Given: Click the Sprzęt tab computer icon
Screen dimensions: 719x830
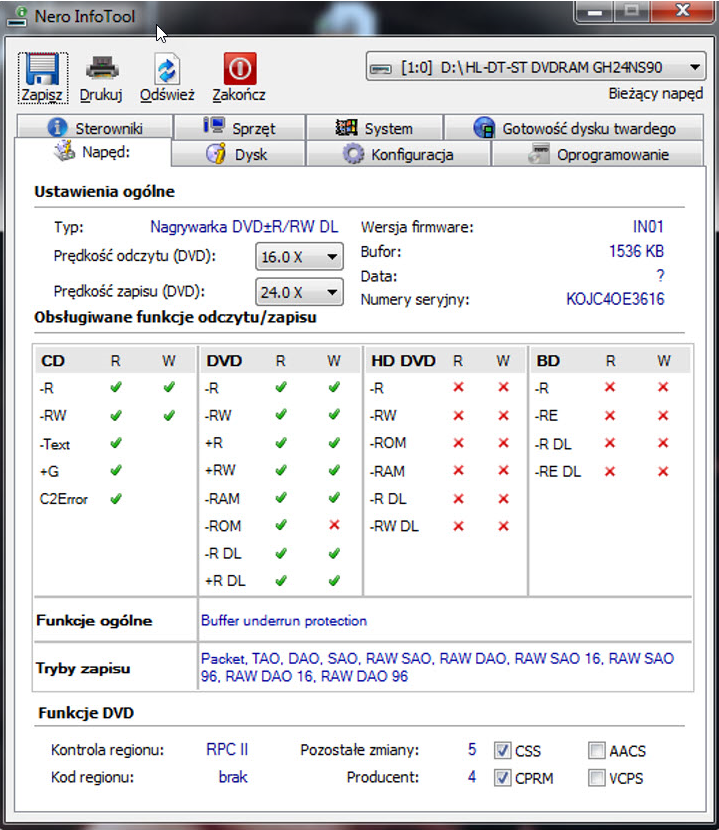Looking at the screenshot, I should 214,126.
